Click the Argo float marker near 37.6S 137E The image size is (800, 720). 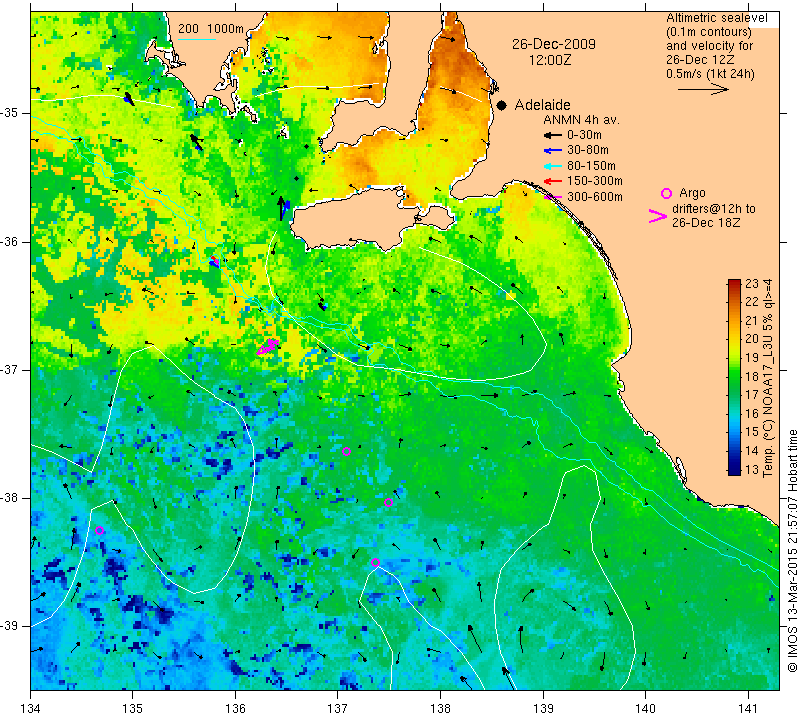click(x=346, y=451)
